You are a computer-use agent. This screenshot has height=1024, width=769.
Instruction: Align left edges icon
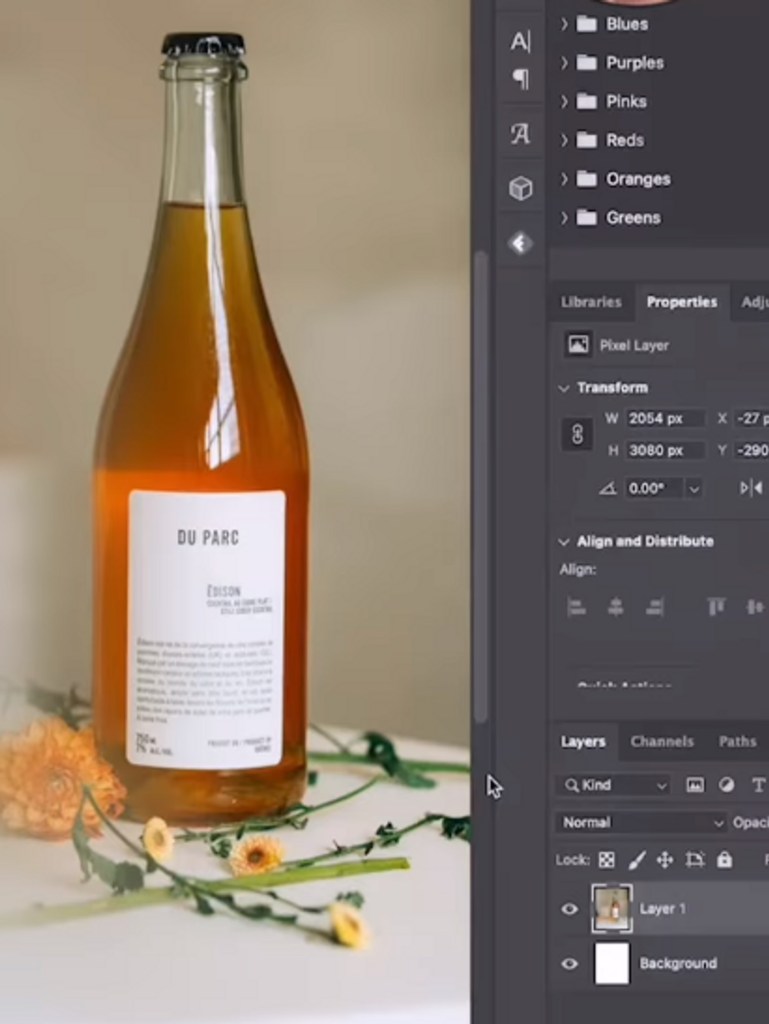[576, 607]
